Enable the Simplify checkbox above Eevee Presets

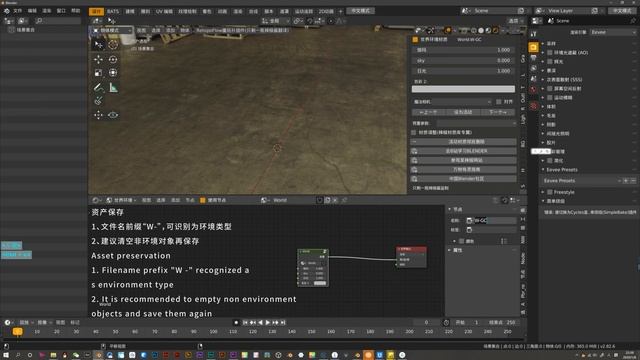(550, 160)
